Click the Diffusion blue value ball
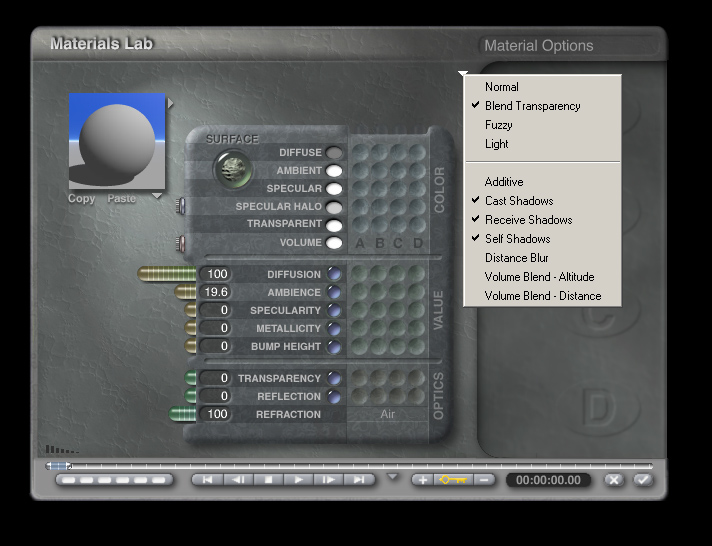 [x=334, y=274]
